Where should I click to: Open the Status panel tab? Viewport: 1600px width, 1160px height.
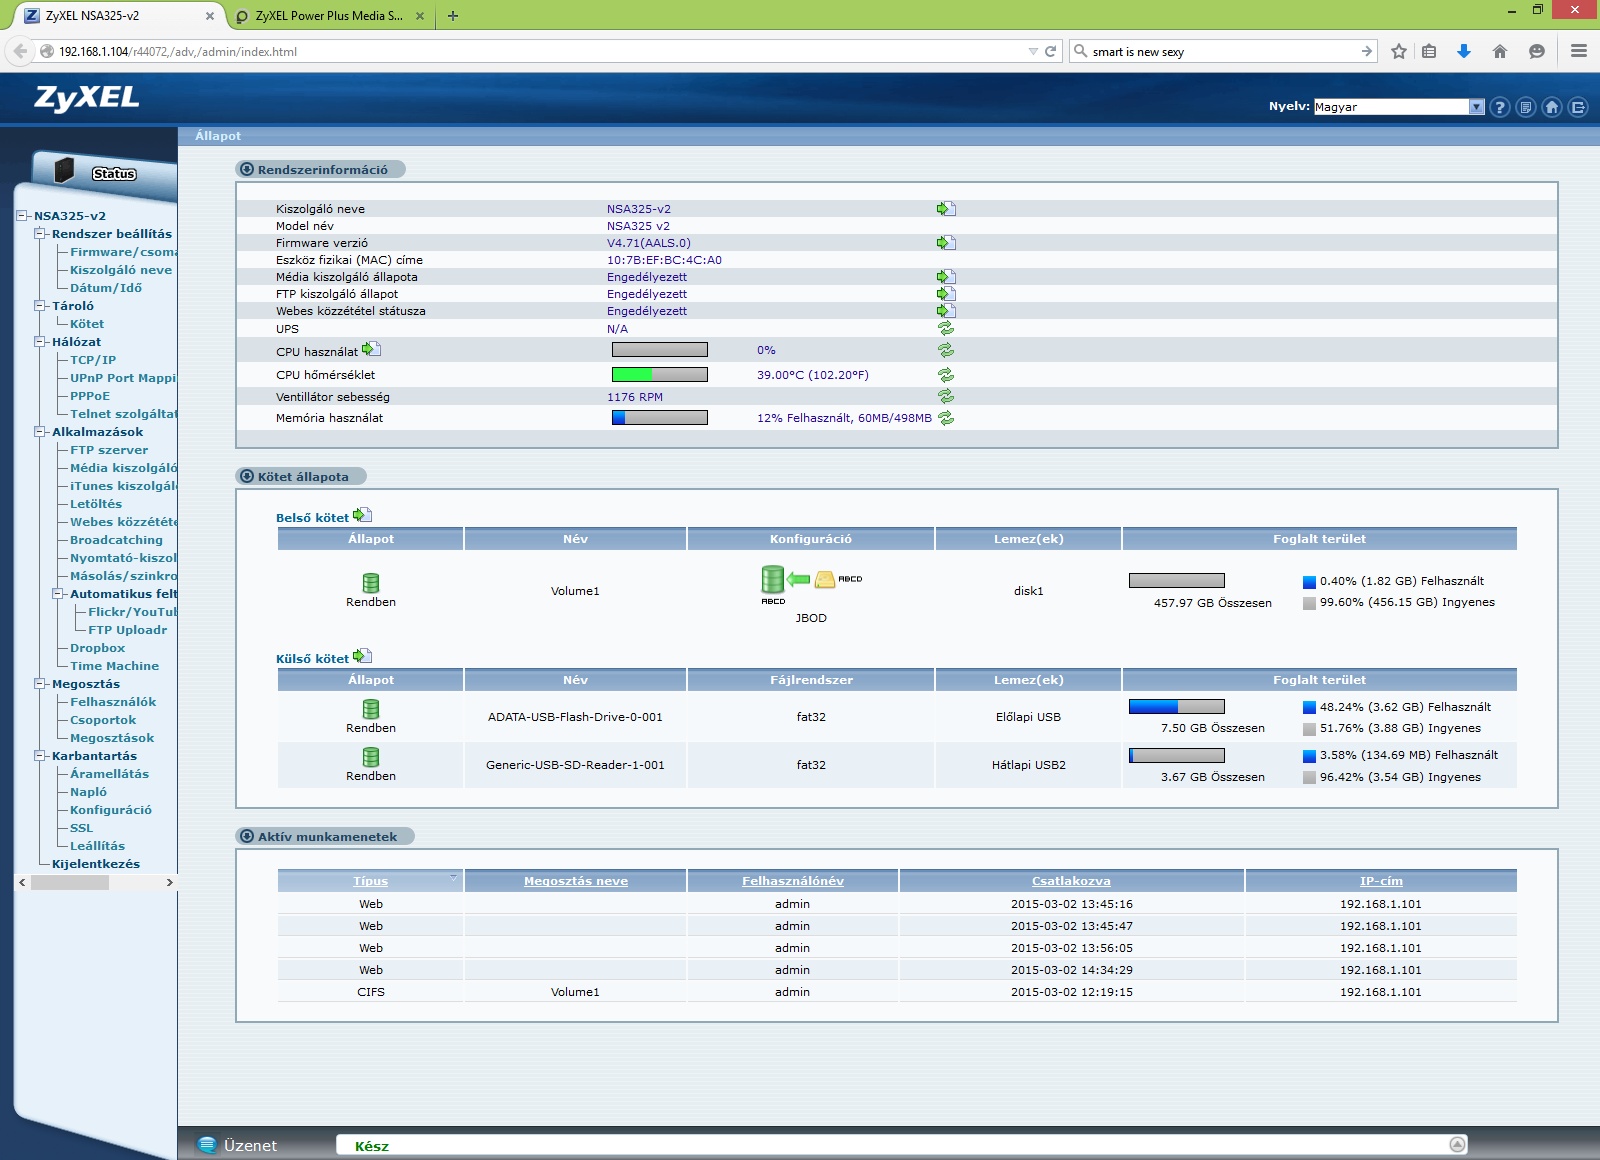pyautogui.click(x=104, y=172)
